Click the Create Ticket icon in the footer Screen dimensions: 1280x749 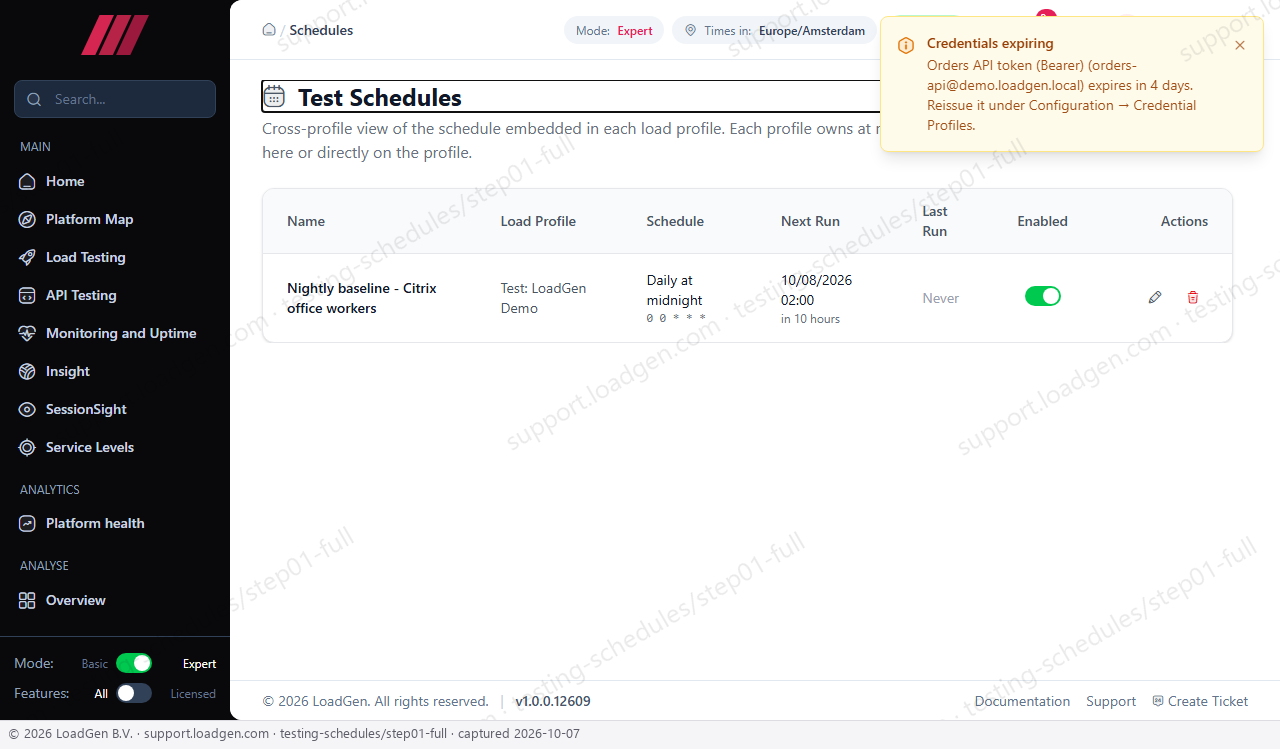pyautogui.click(x=1158, y=701)
